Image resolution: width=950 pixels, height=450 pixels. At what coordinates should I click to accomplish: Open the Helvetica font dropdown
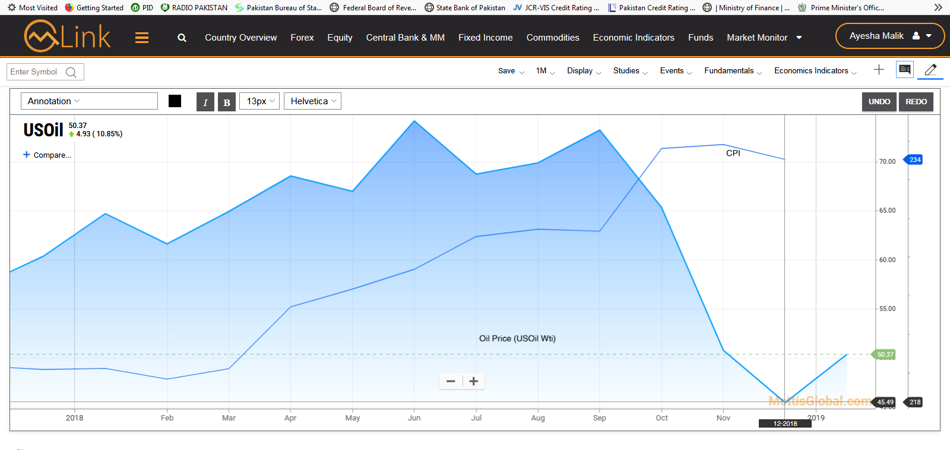pyautogui.click(x=313, y=101)
